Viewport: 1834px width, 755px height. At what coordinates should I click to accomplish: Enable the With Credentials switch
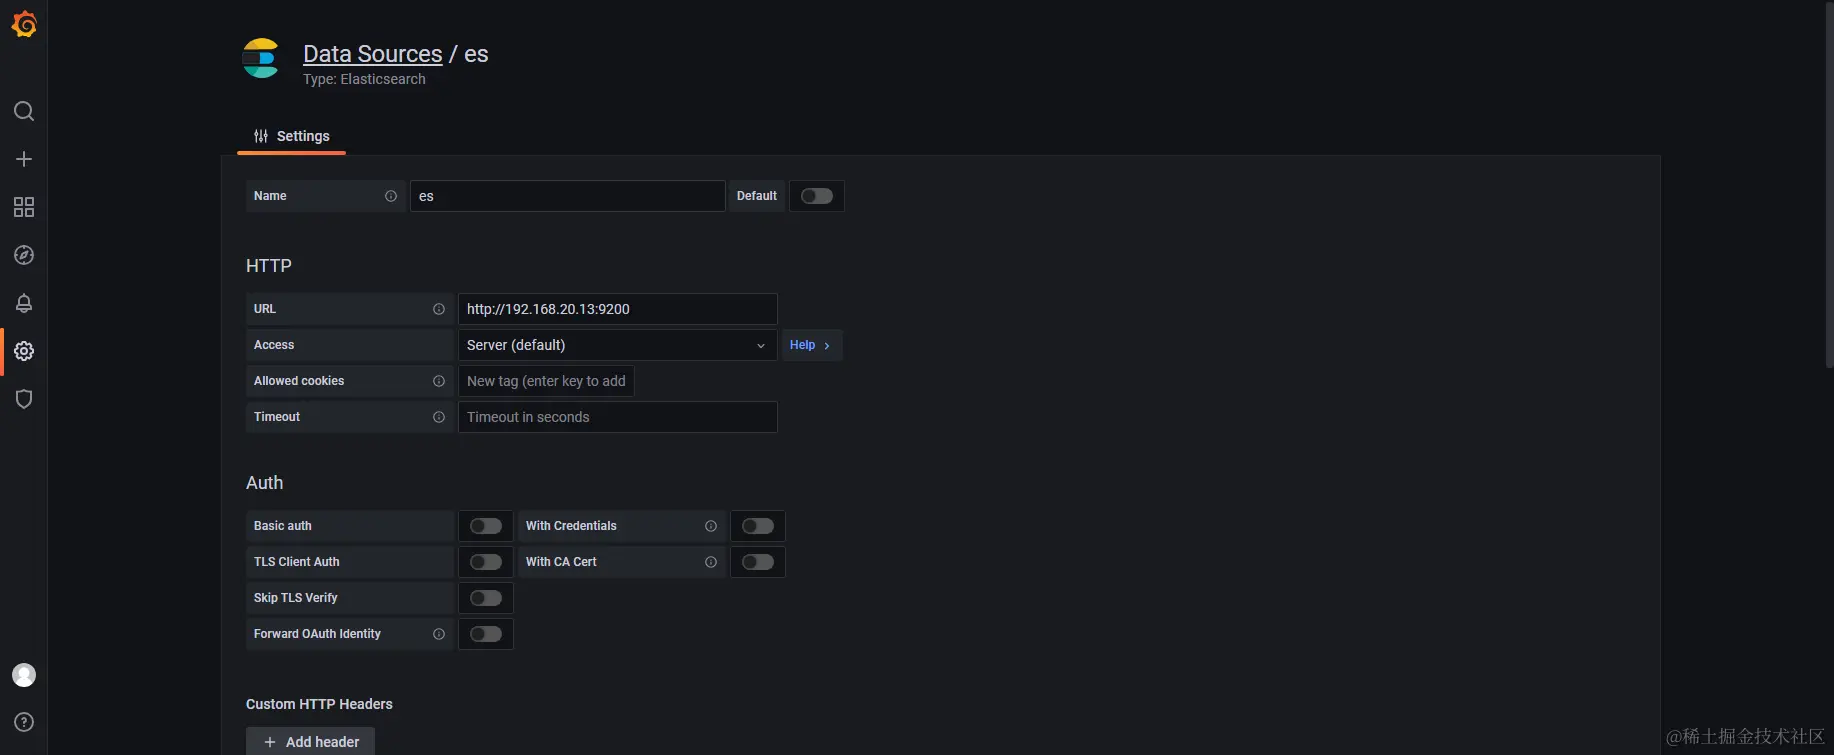coord(758,526)
